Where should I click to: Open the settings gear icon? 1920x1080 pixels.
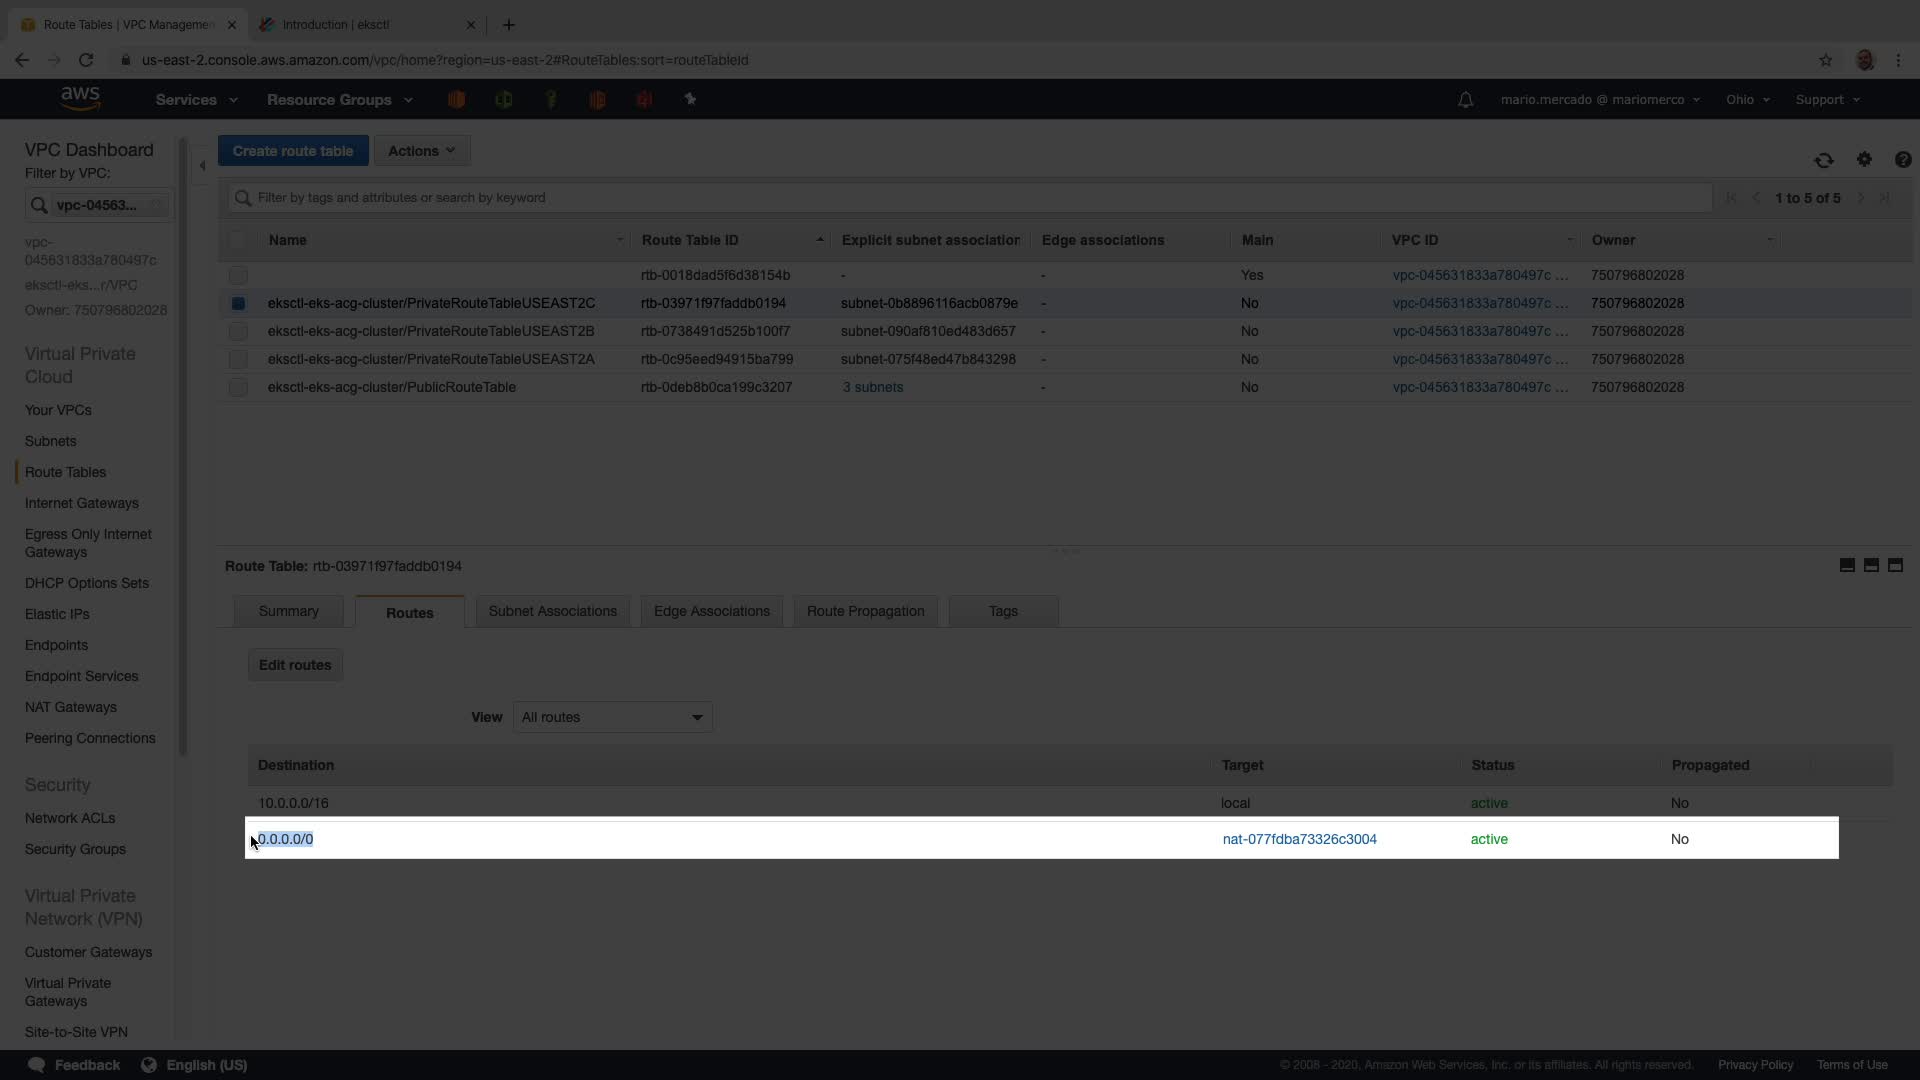1864,159
